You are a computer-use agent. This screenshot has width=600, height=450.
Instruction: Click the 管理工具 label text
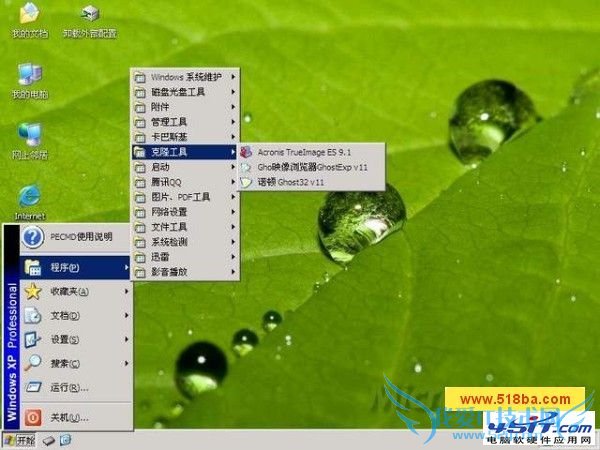point(169,122)
